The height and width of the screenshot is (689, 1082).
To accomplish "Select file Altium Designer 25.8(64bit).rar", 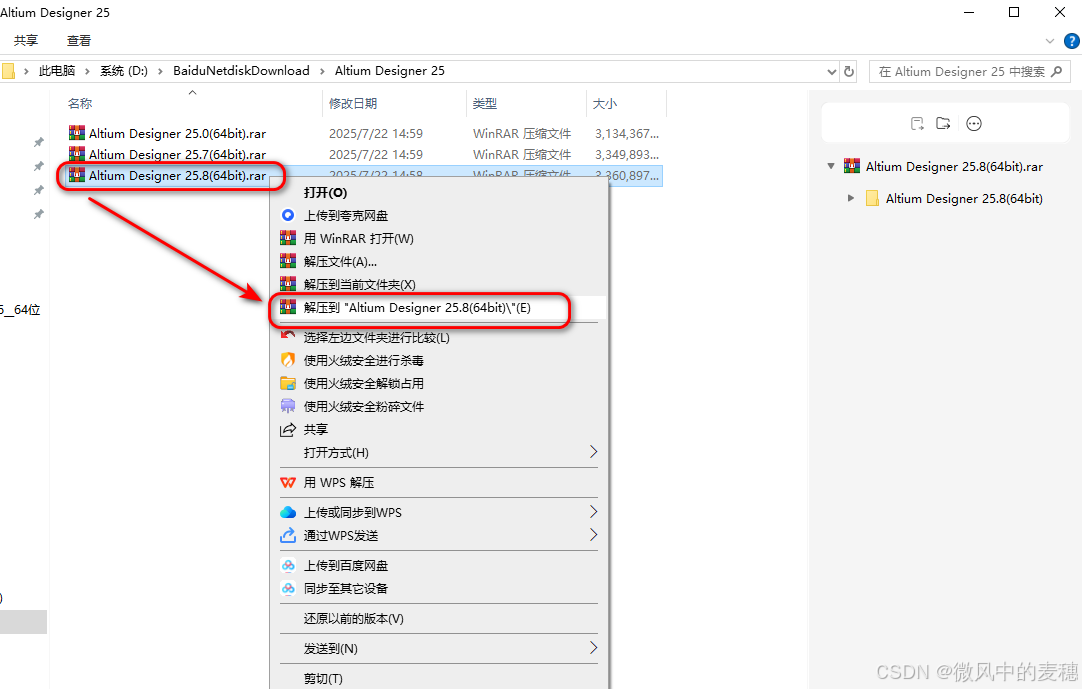I will pos(177,175).
